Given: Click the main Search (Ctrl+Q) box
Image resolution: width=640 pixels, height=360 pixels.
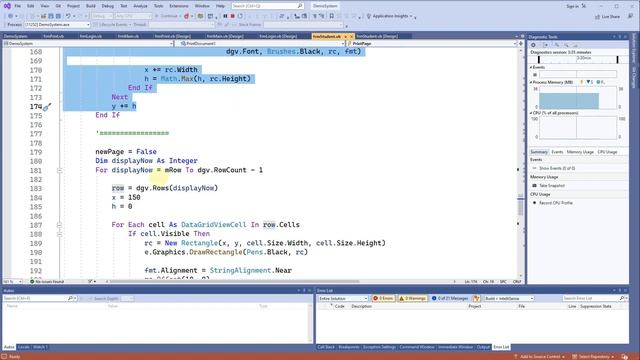Looking at the screenshot, I should click(267, 6).
